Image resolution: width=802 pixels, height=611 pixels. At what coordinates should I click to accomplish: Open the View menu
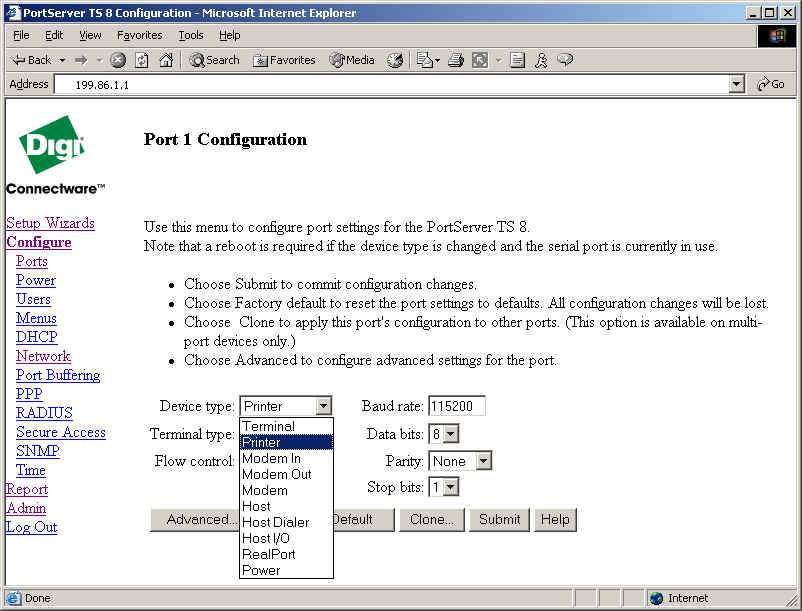[90, 35]
